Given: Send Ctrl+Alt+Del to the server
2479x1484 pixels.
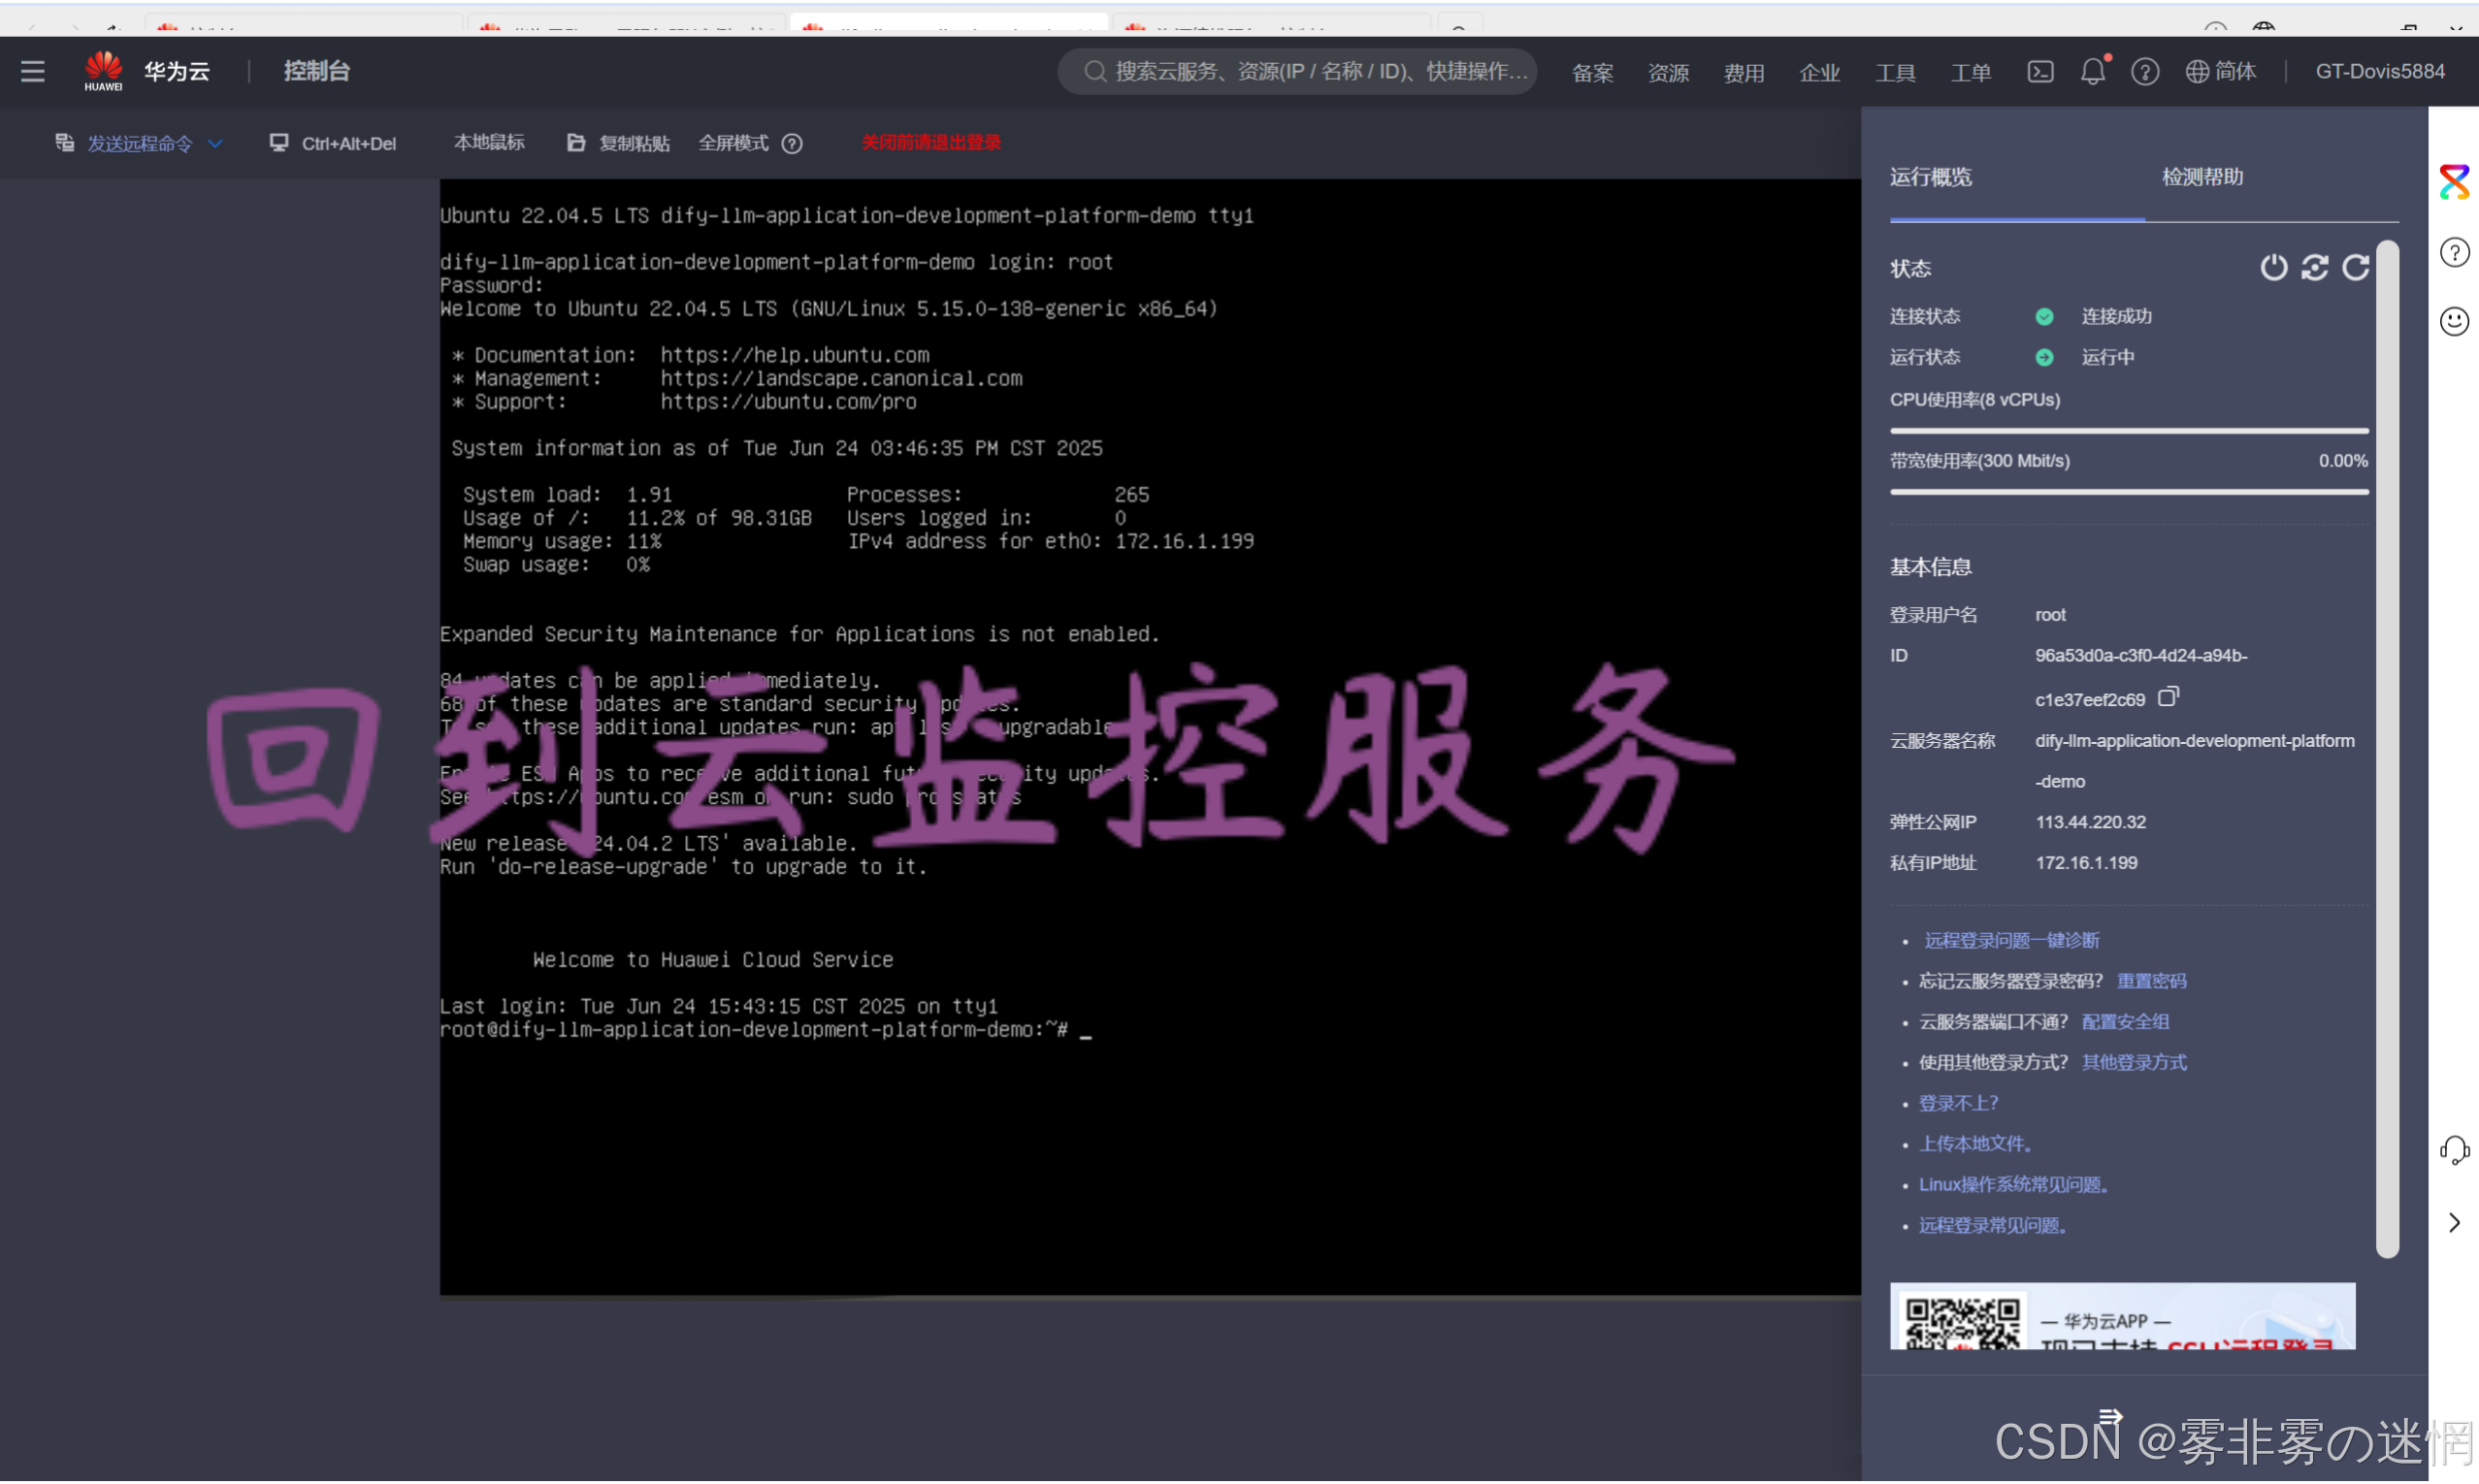Looking at the screenshot, I should 333,144.
